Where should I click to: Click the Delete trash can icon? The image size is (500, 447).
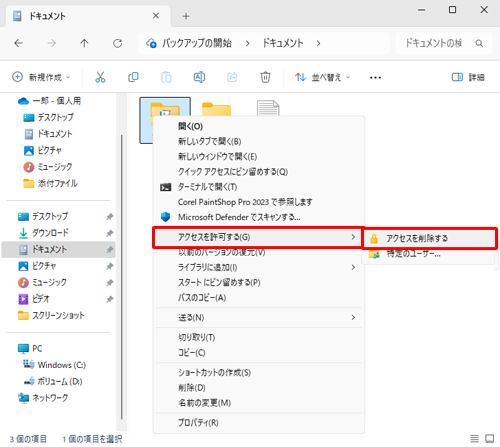coord(265,77)
